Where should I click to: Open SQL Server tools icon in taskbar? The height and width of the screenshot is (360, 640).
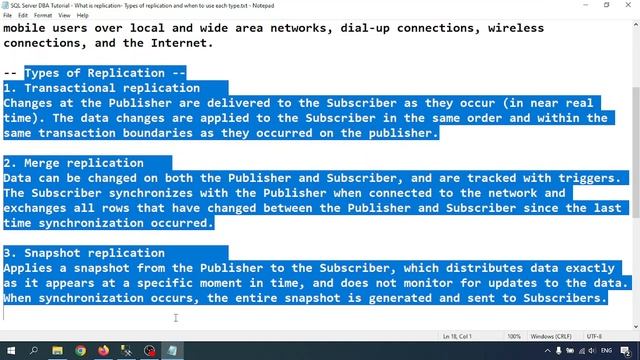click(x=127, y=351)
